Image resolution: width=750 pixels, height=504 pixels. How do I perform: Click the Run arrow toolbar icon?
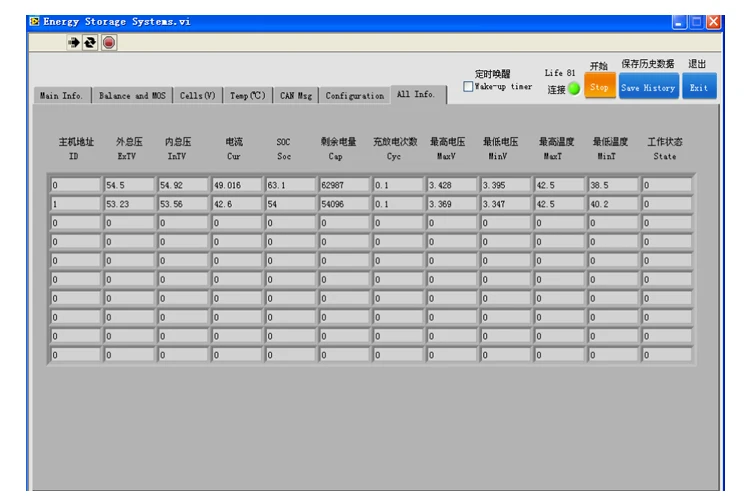coord(74,42)
